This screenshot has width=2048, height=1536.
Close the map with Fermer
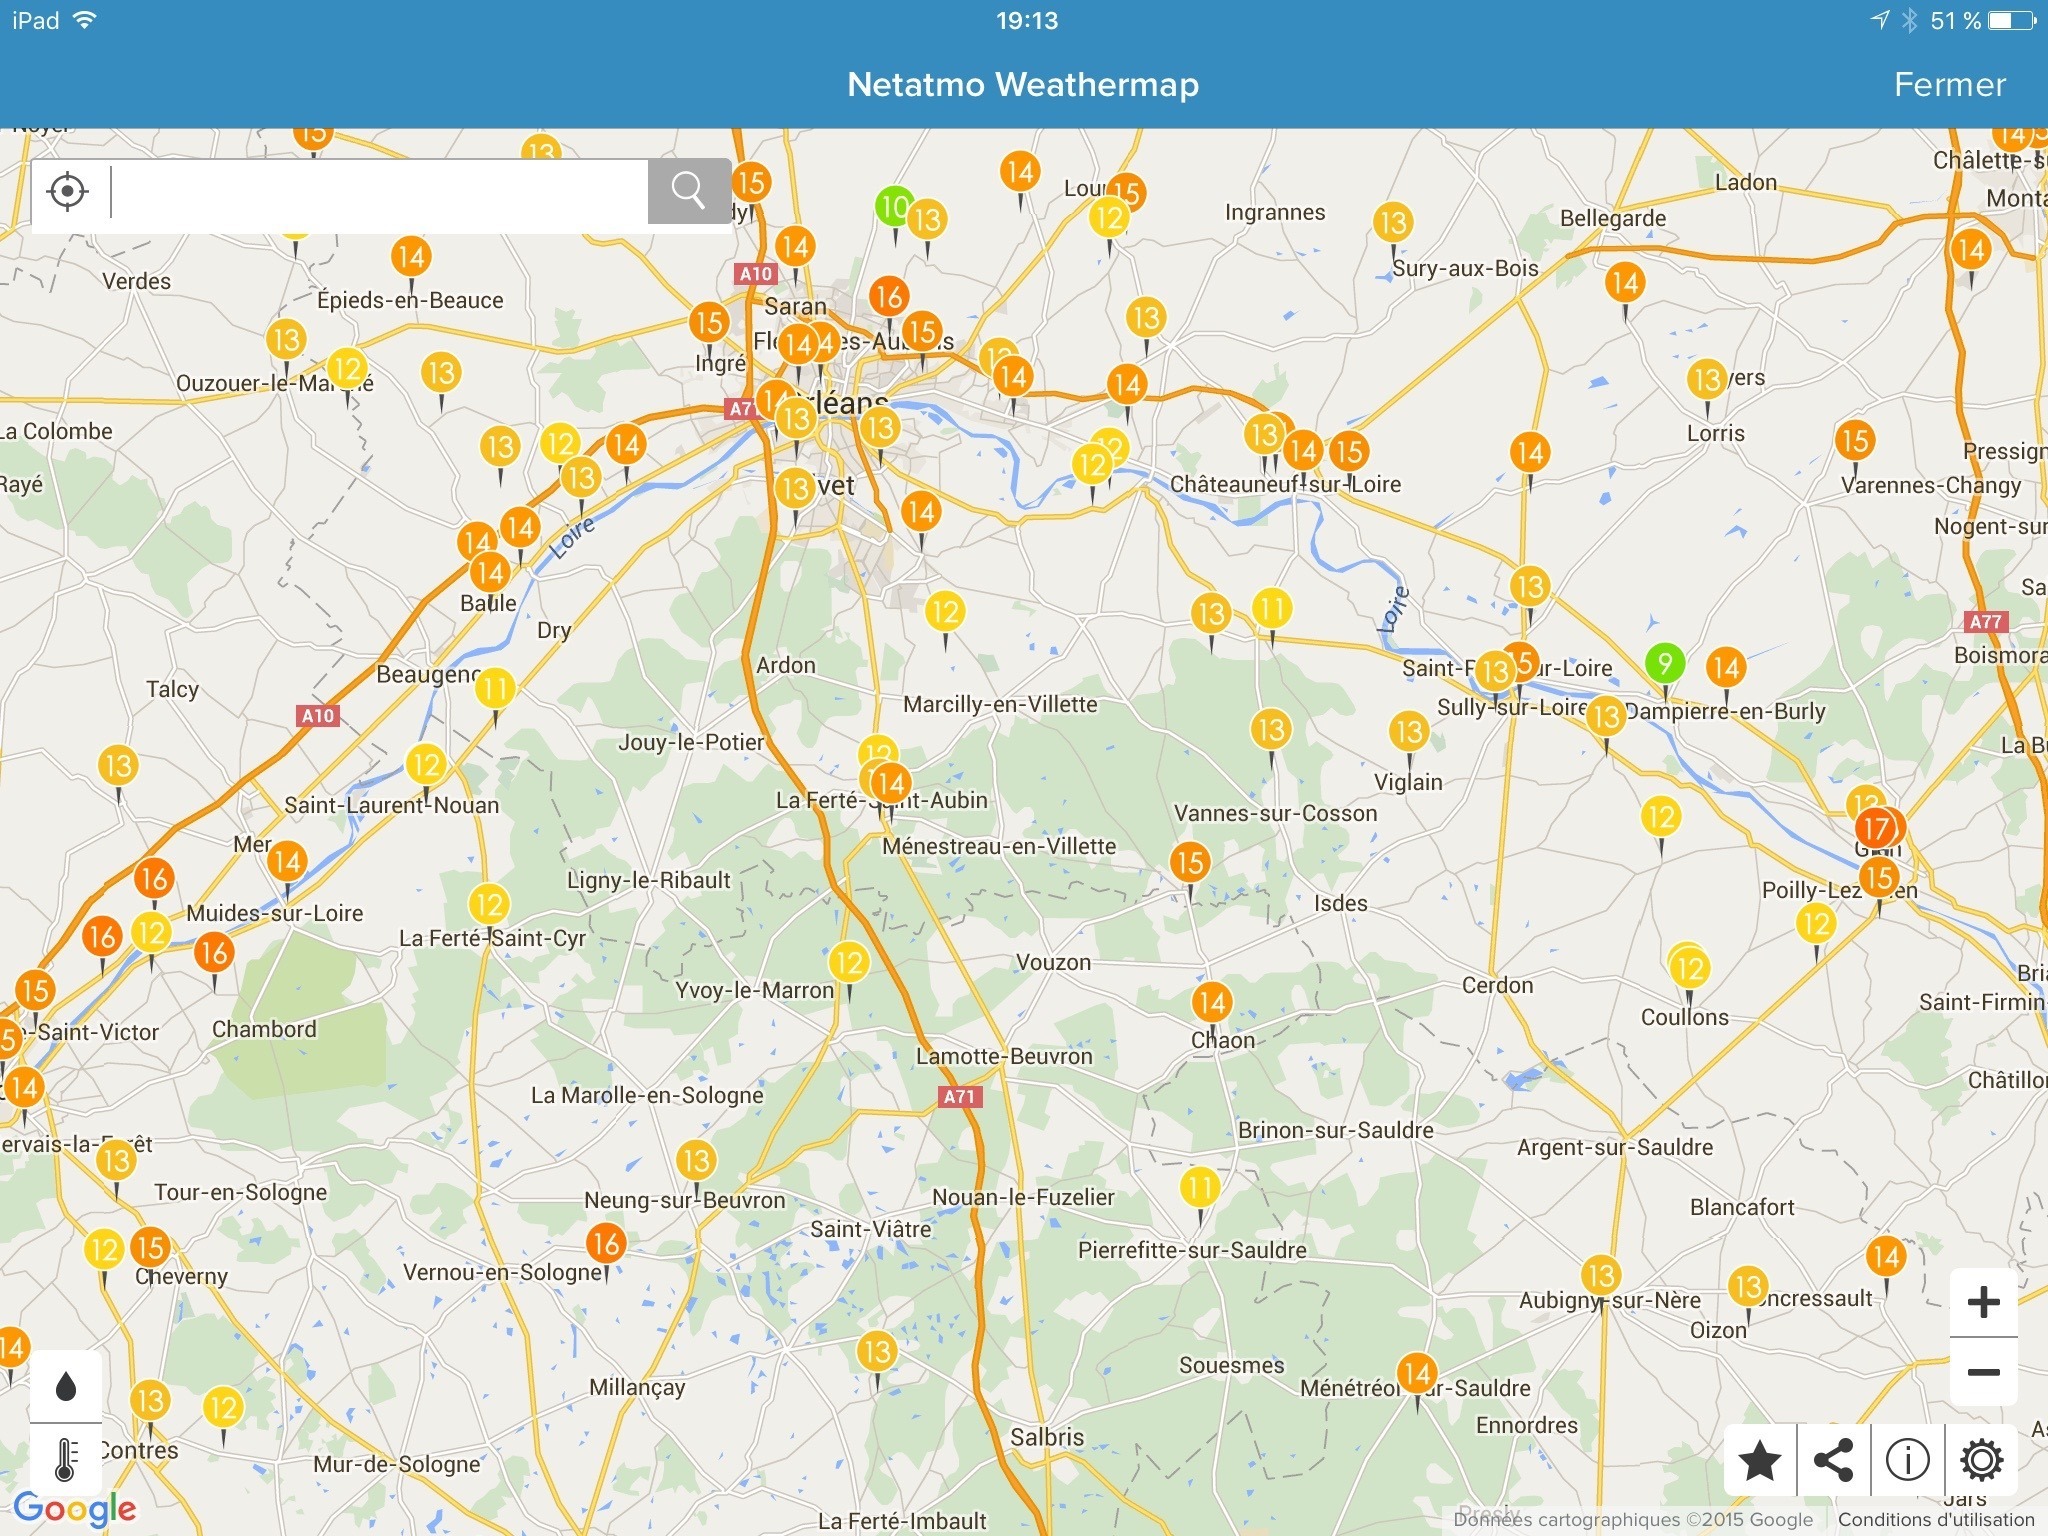[1949, 85]
